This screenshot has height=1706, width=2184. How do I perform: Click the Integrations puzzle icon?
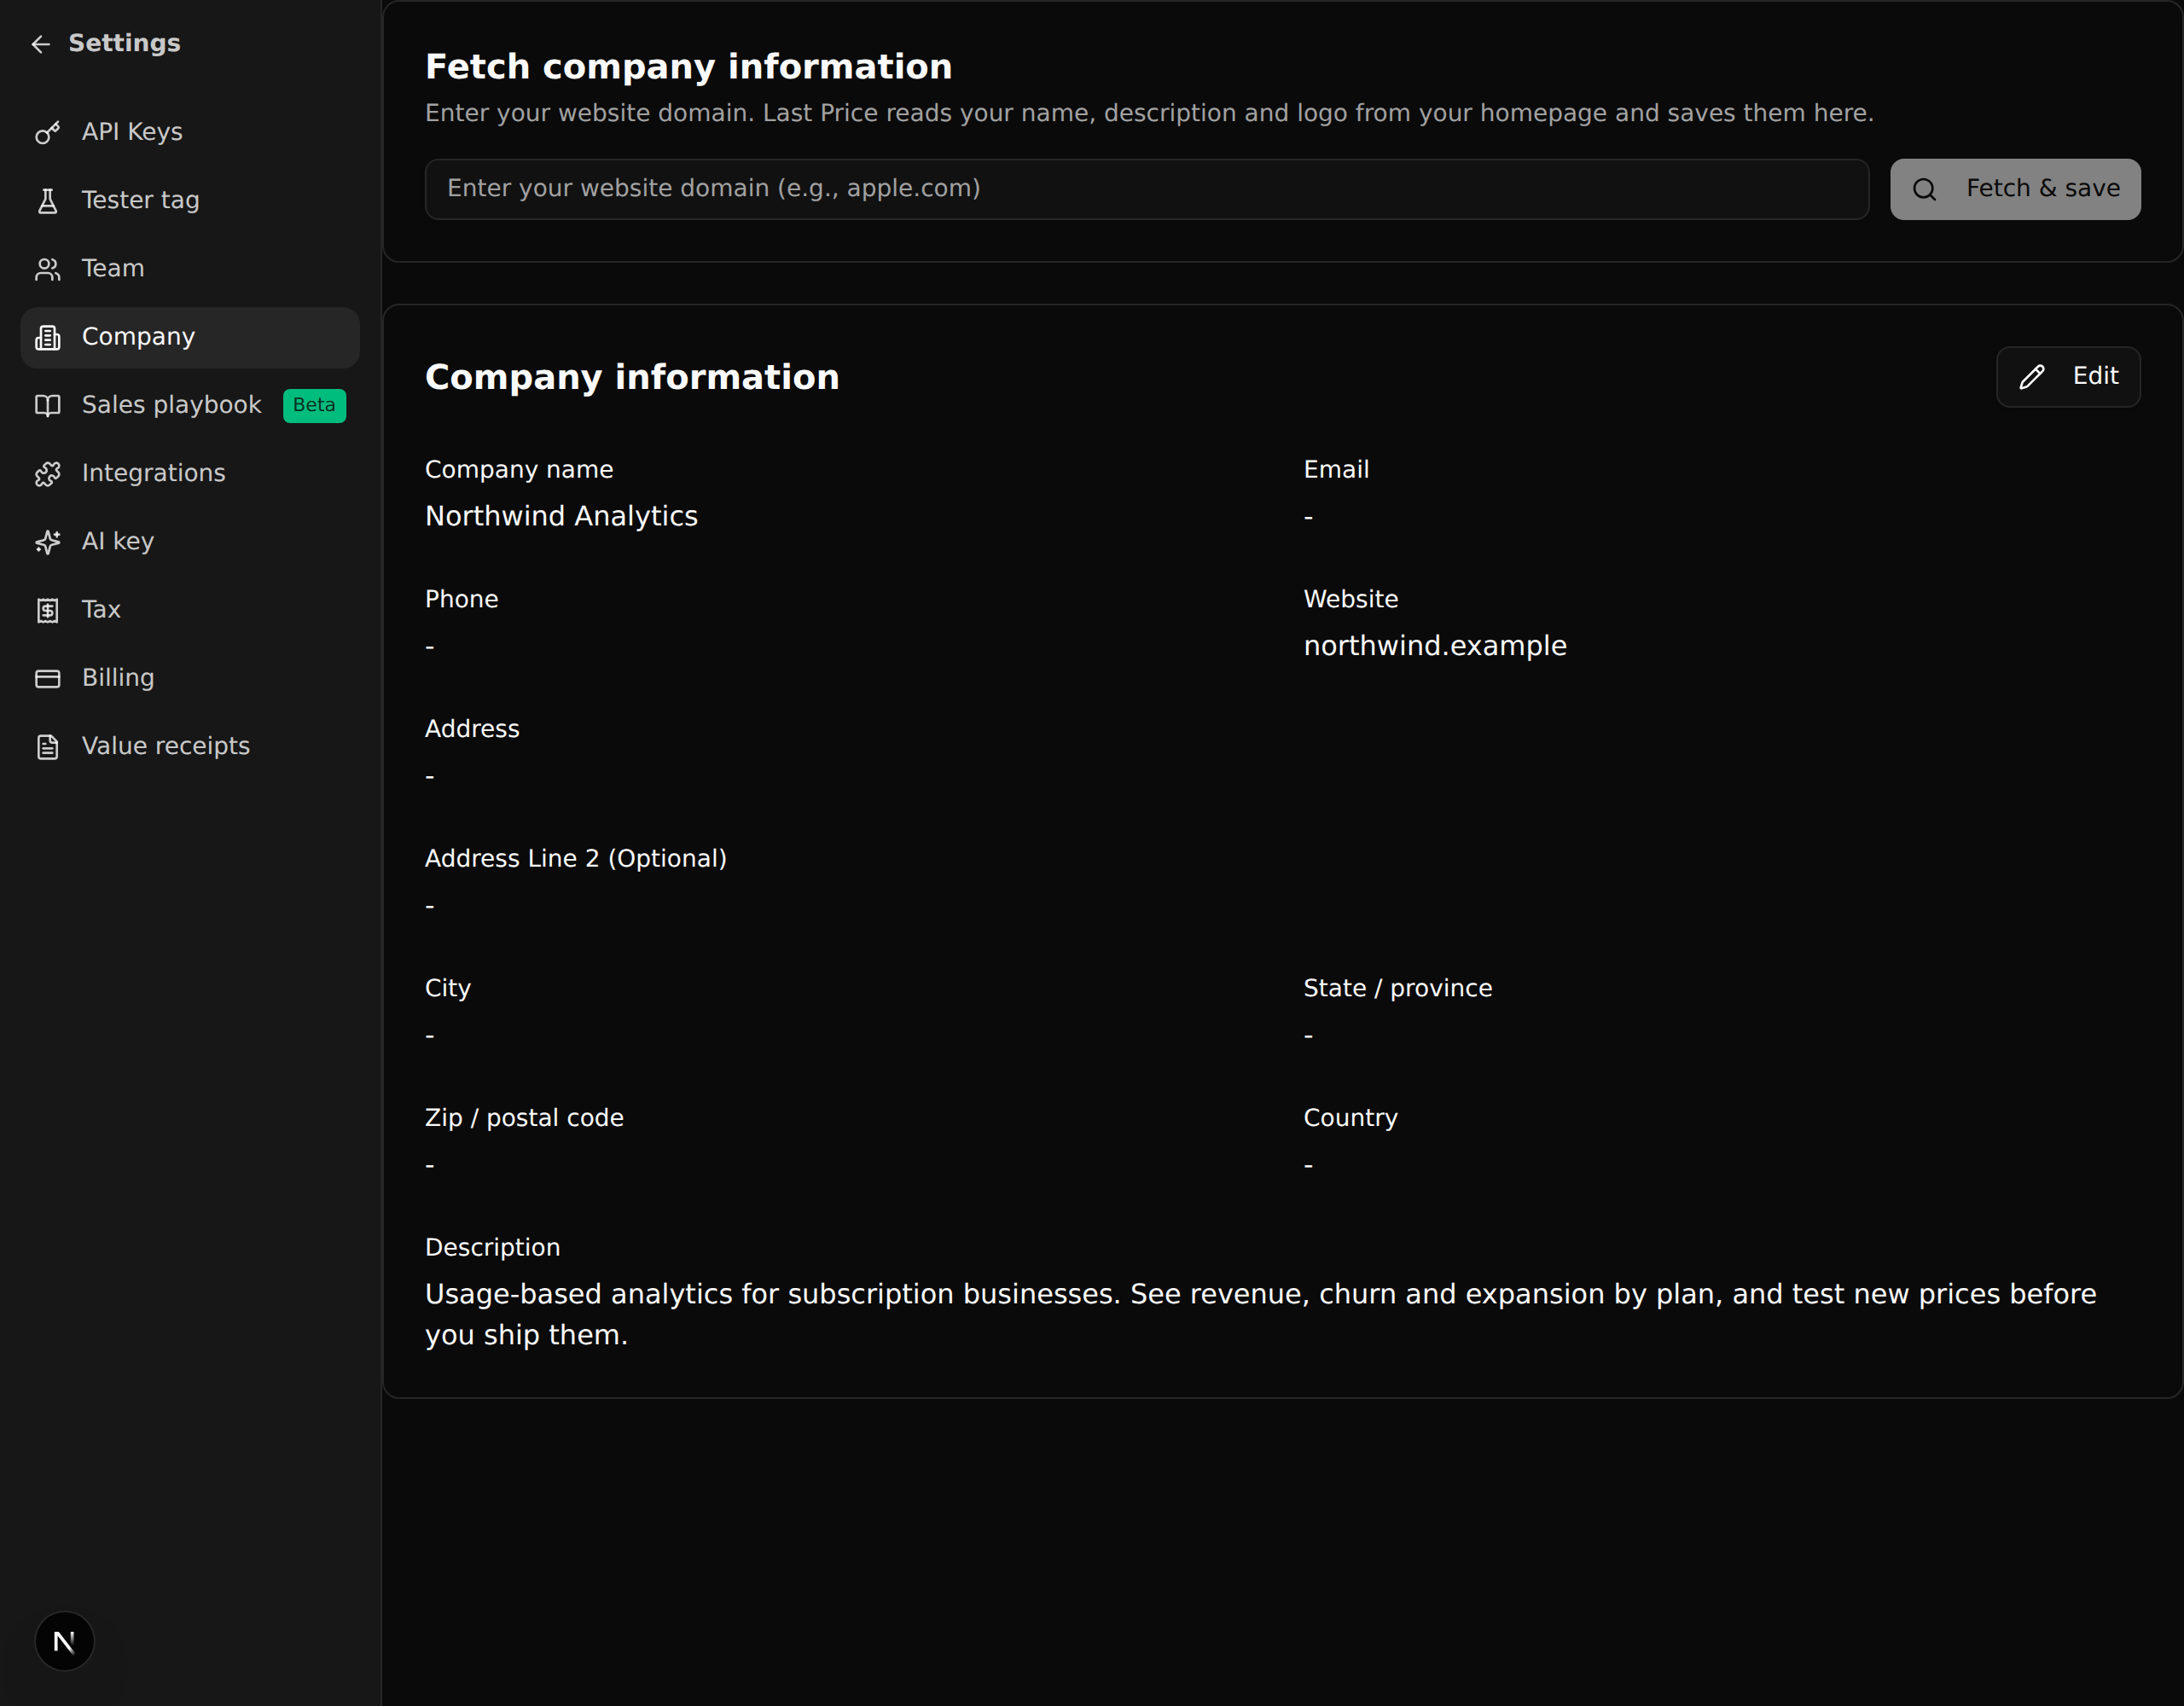(x=48, y=474)
